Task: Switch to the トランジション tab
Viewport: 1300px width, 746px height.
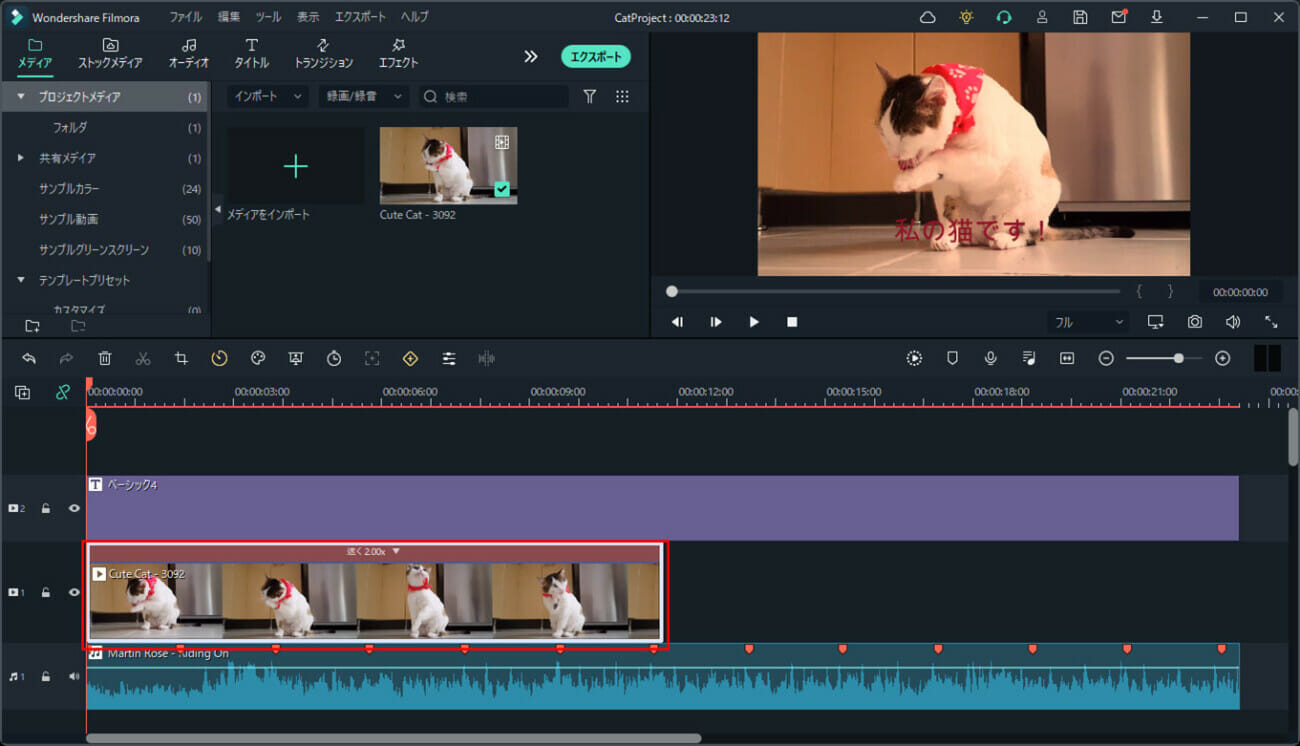Action: click(323, 54)
